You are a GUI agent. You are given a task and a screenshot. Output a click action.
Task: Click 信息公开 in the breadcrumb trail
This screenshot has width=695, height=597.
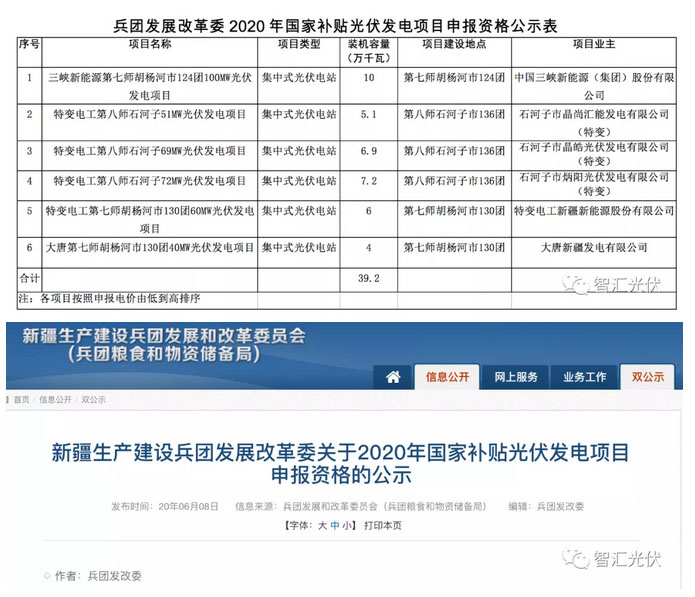55,400
